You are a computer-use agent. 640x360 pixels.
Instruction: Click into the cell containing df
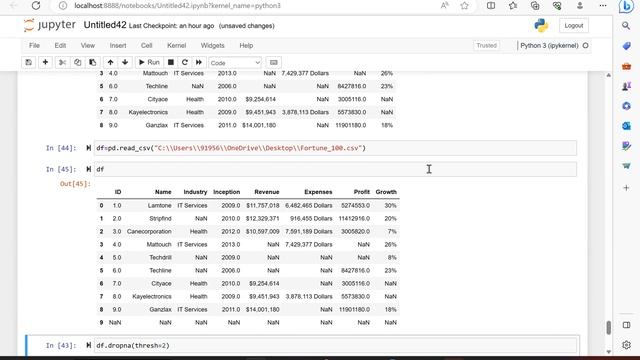click(x=335, y=169)
